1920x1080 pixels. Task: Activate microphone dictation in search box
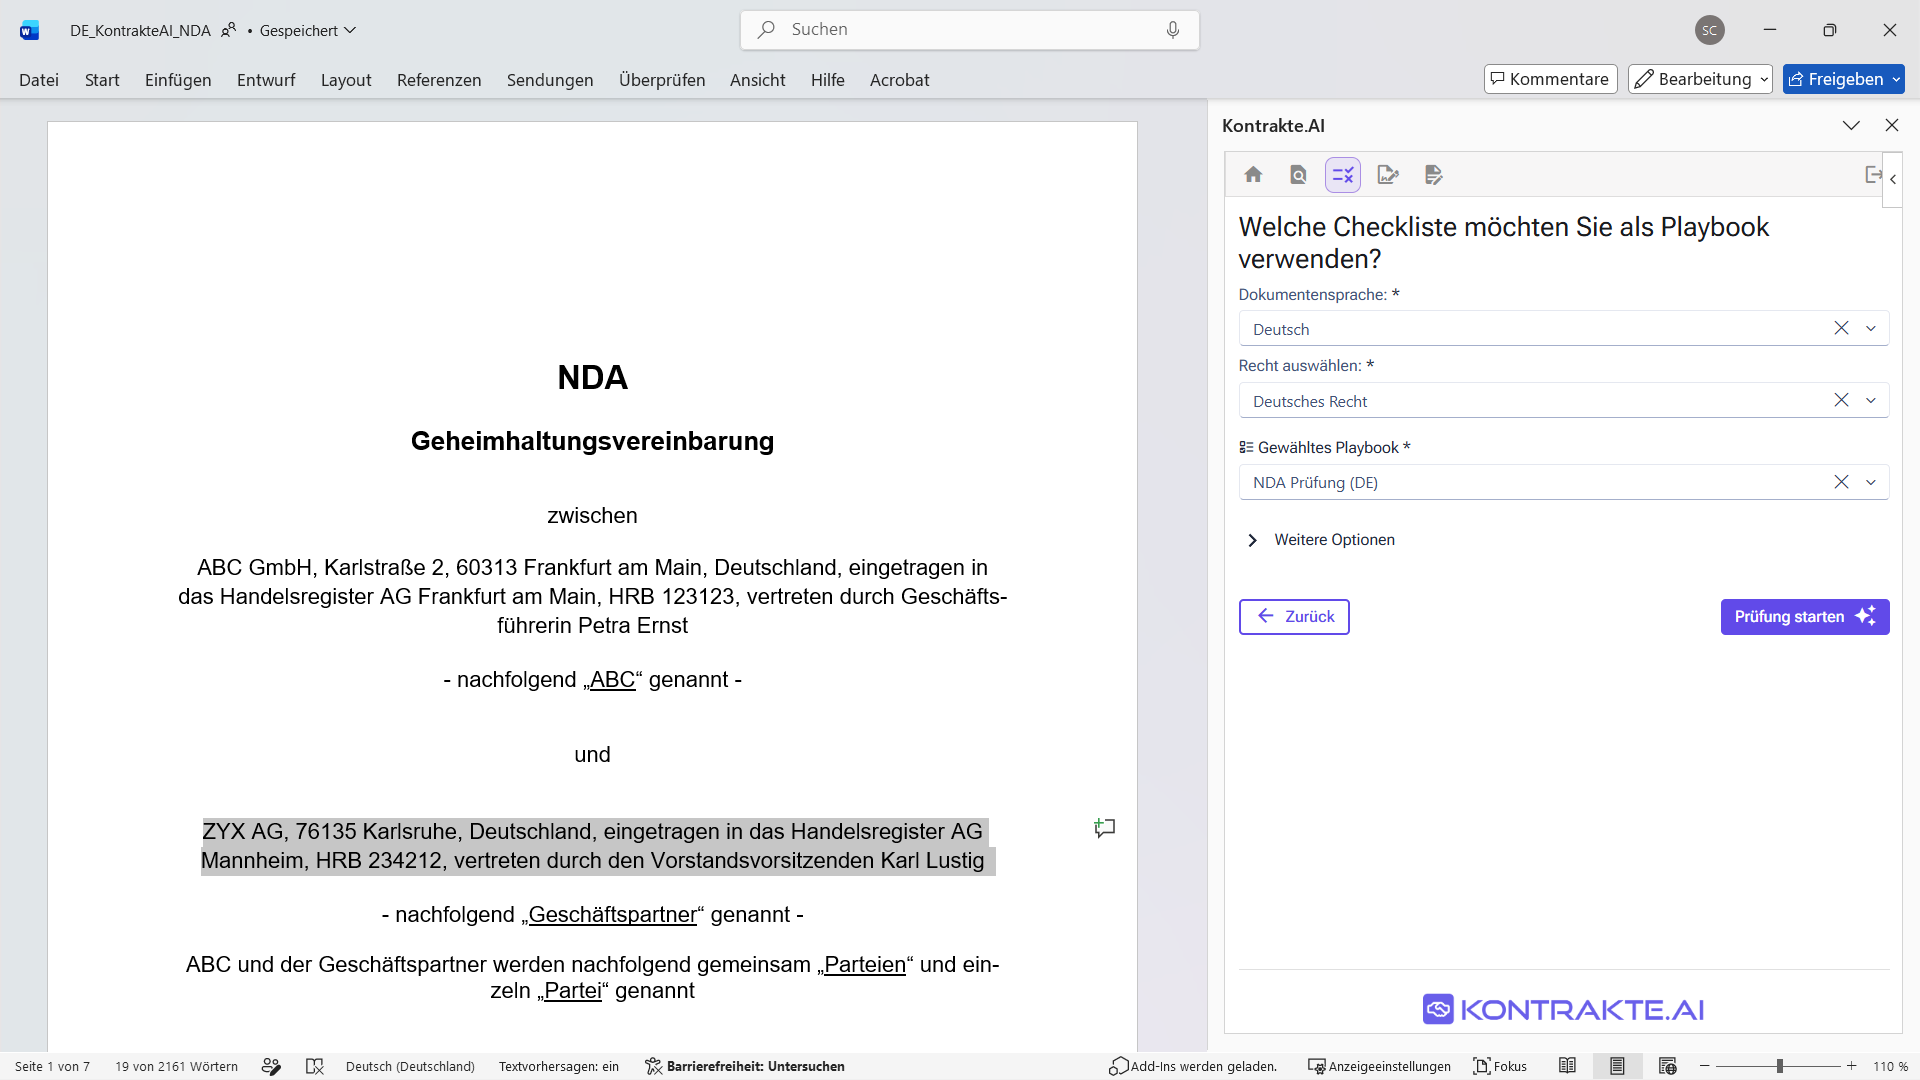[x=1173, y=30]
